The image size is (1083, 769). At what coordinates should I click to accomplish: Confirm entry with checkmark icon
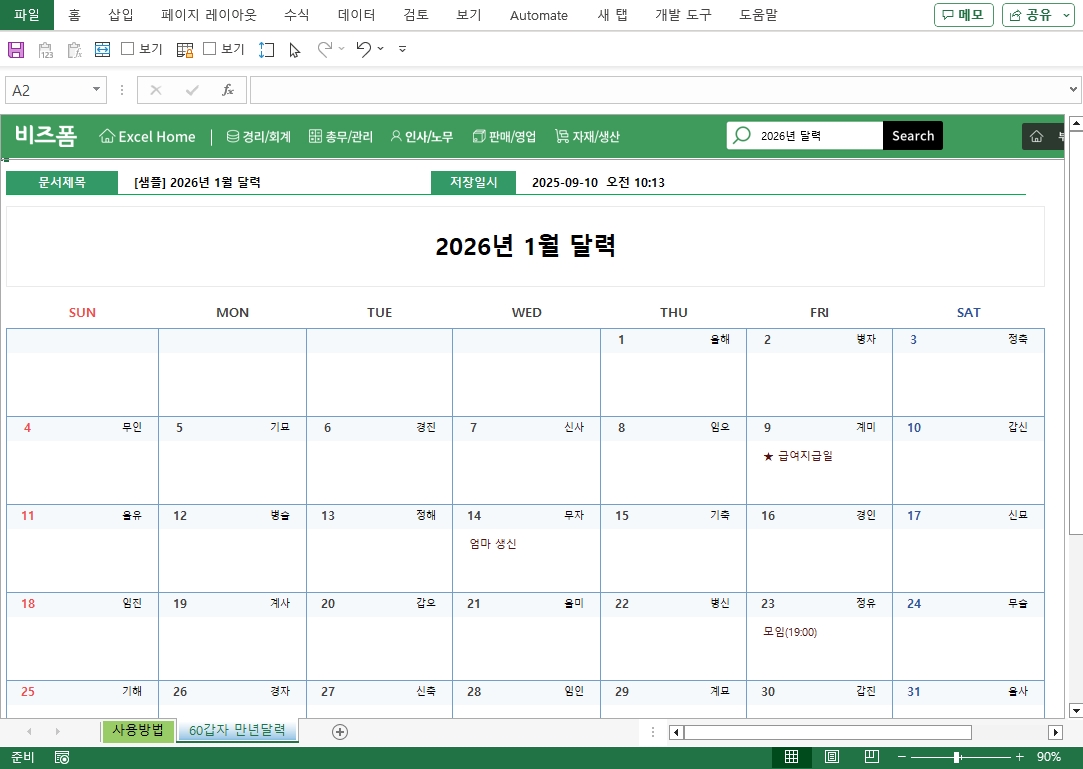click(x=192, y=90)
